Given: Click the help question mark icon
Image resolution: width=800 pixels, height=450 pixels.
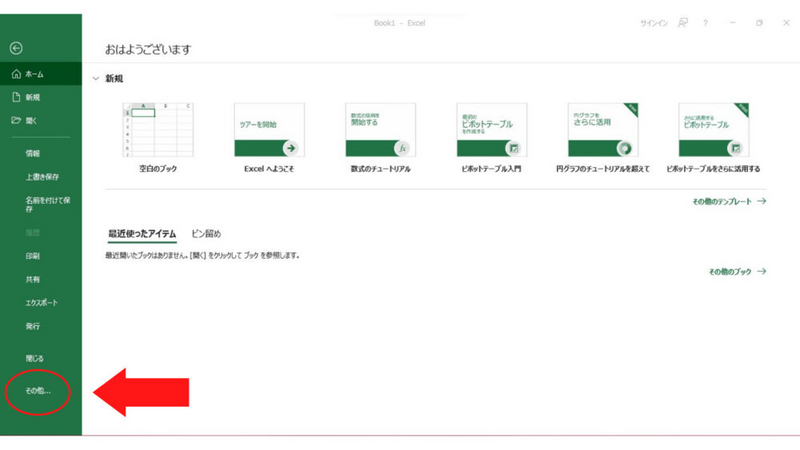Looking at the screenshot, I should [x=706, y=23].
